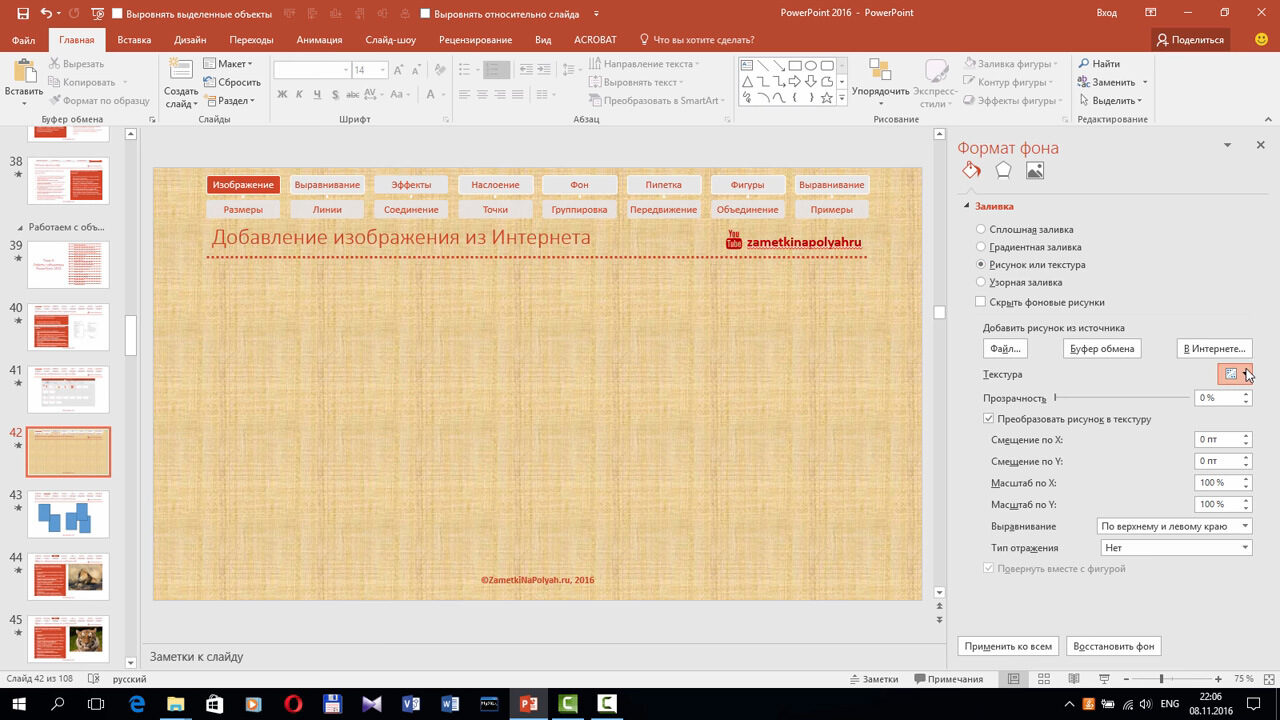Open the Picture icon tab in Format pane
Screen dimensions: 1280x720
click(1035, 171)
